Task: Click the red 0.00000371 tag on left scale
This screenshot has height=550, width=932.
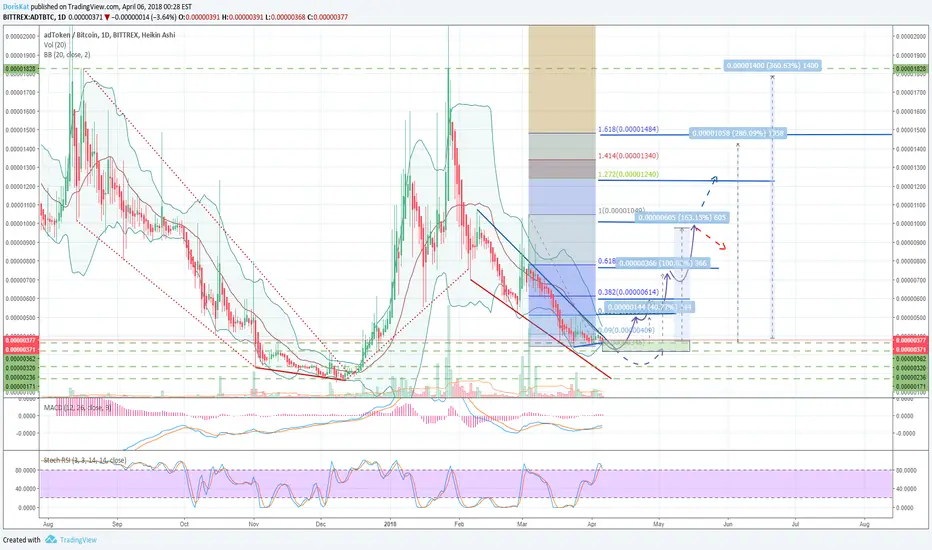Action: [20, 350]
